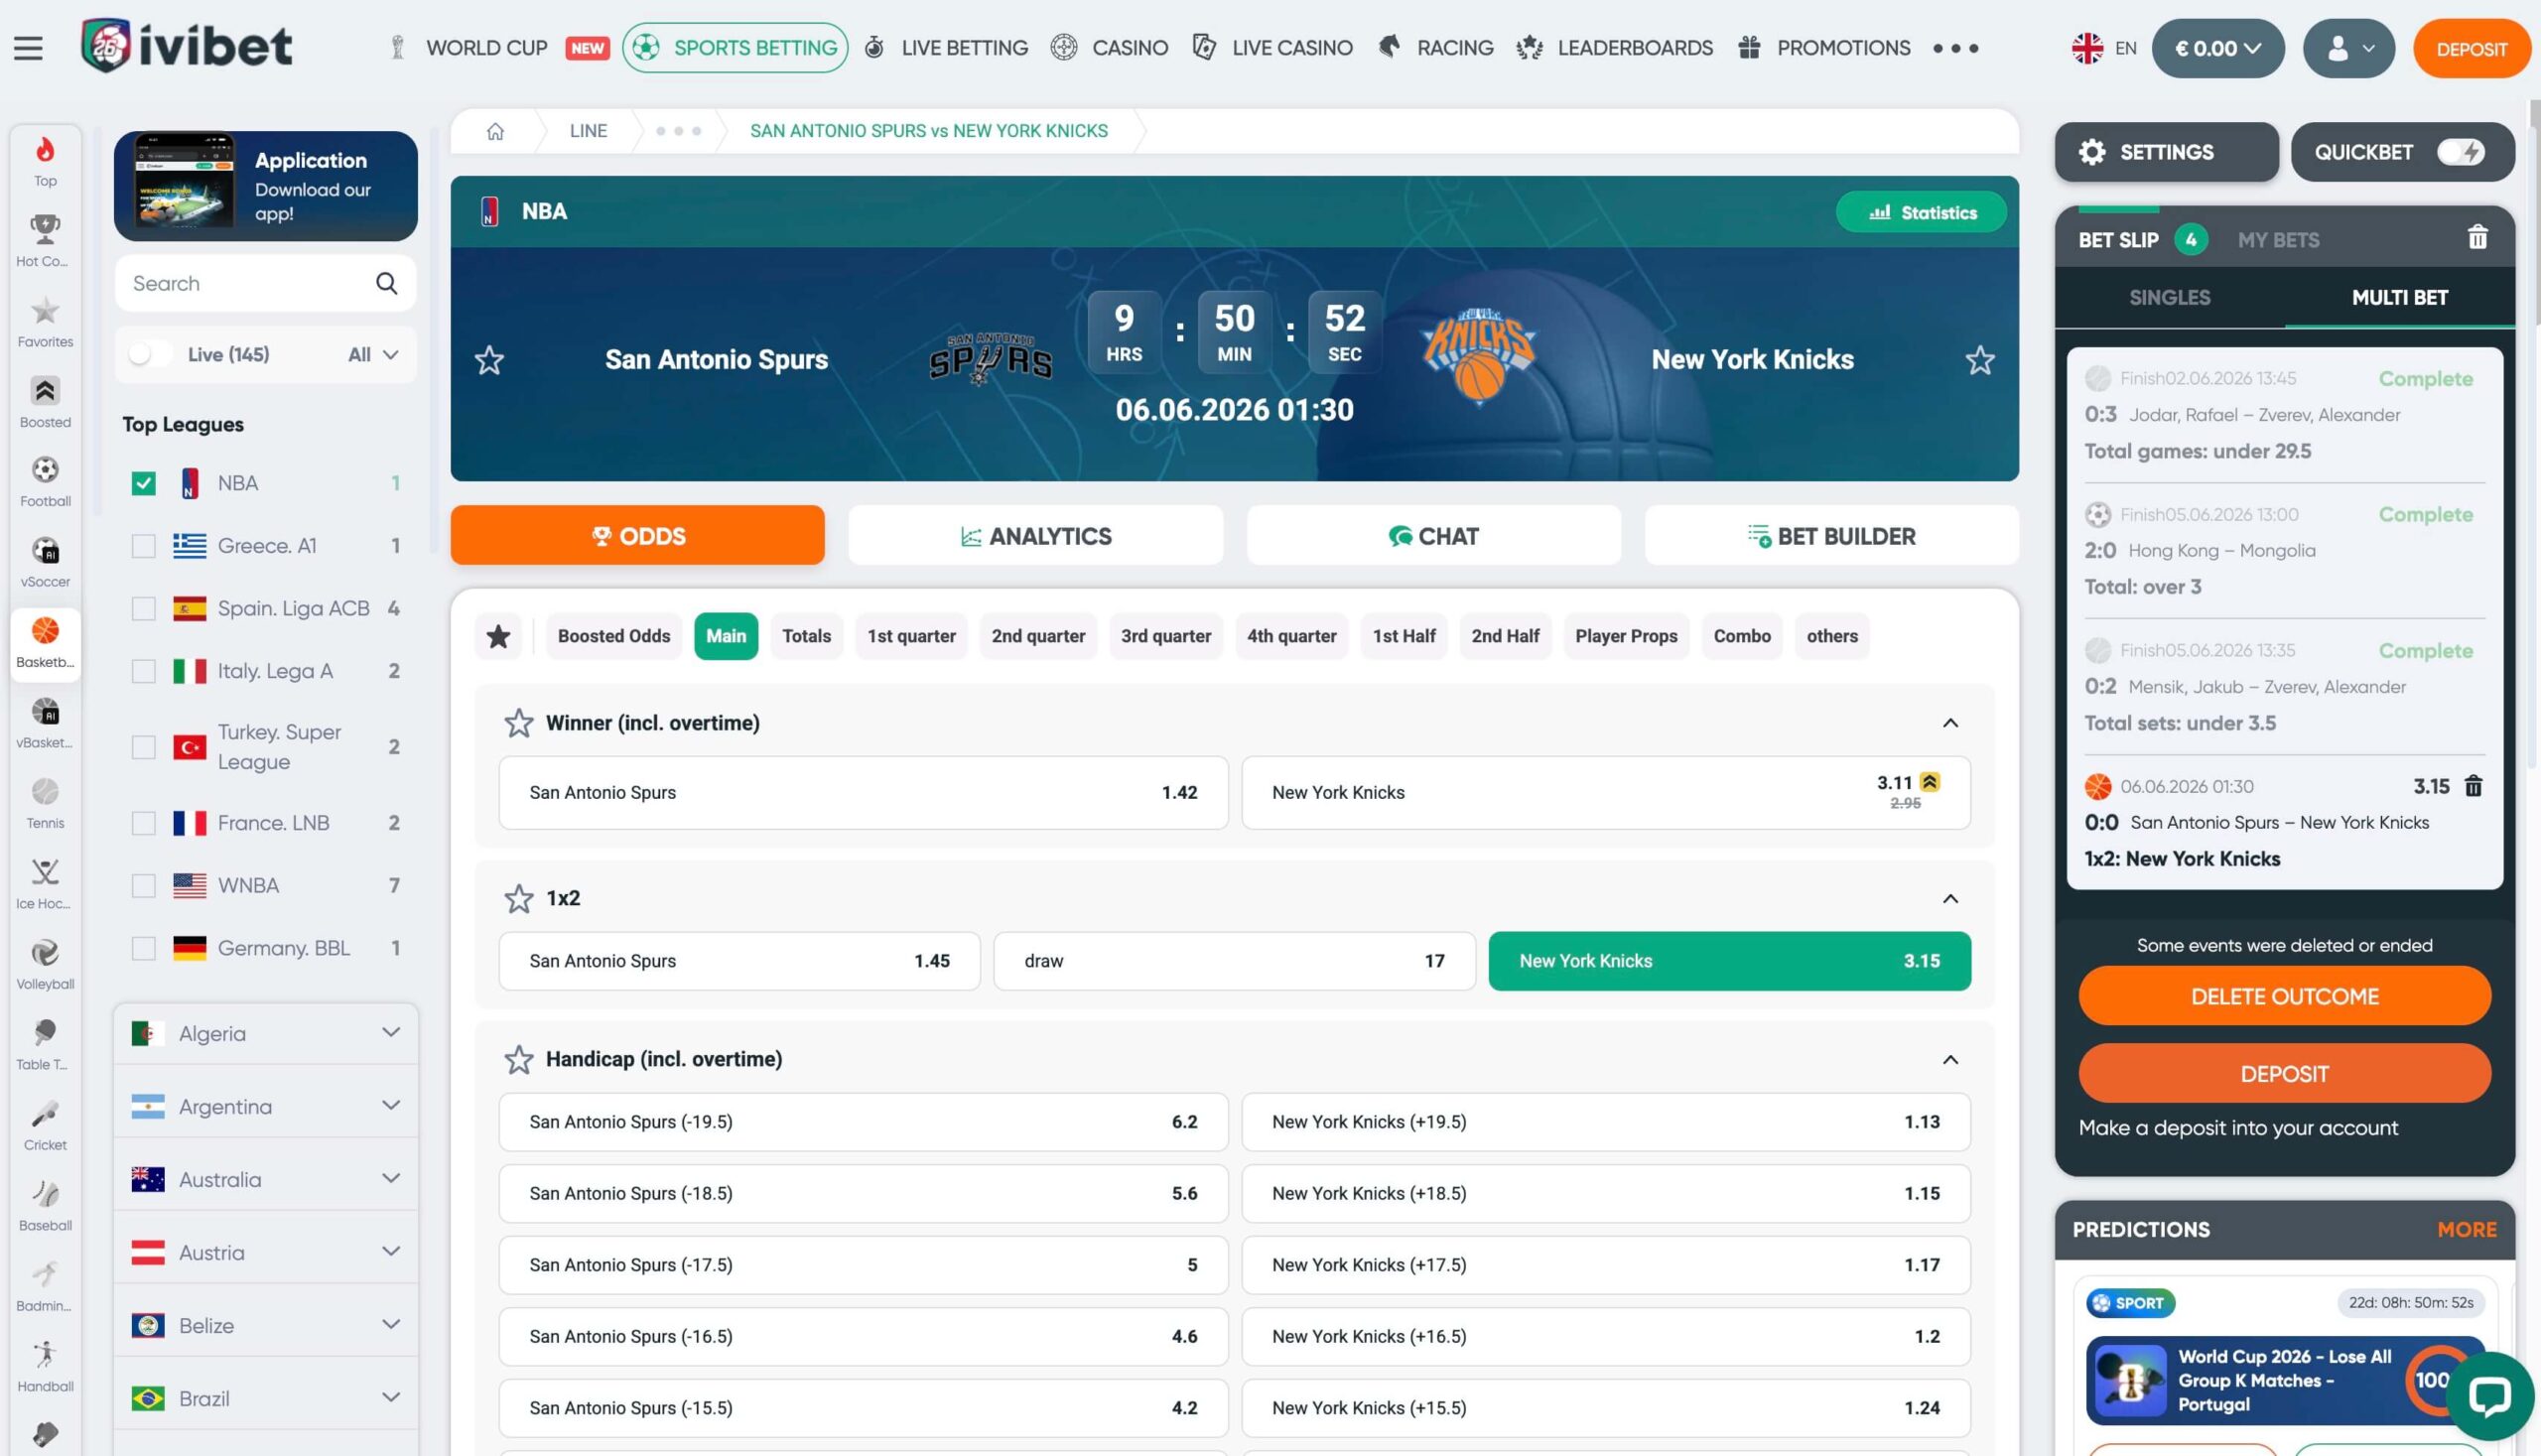Open Live Casino in top navigation

(1273, 48)
